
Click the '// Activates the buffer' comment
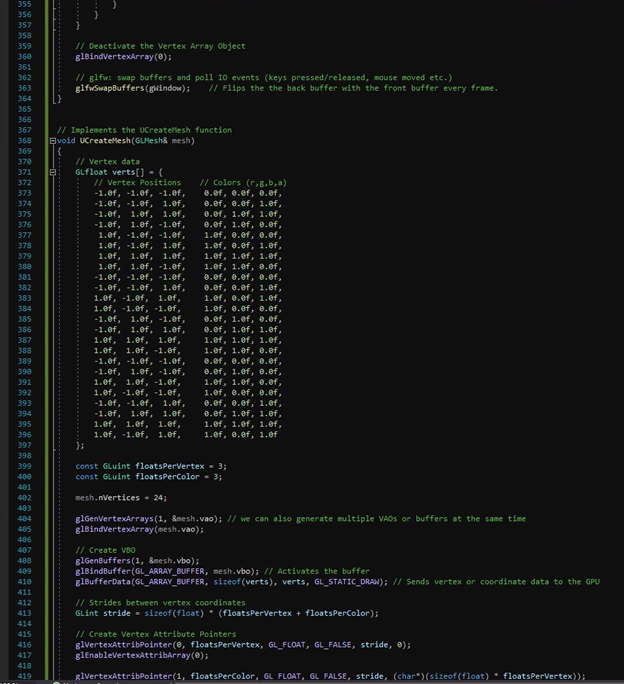(x=317, y=571)
